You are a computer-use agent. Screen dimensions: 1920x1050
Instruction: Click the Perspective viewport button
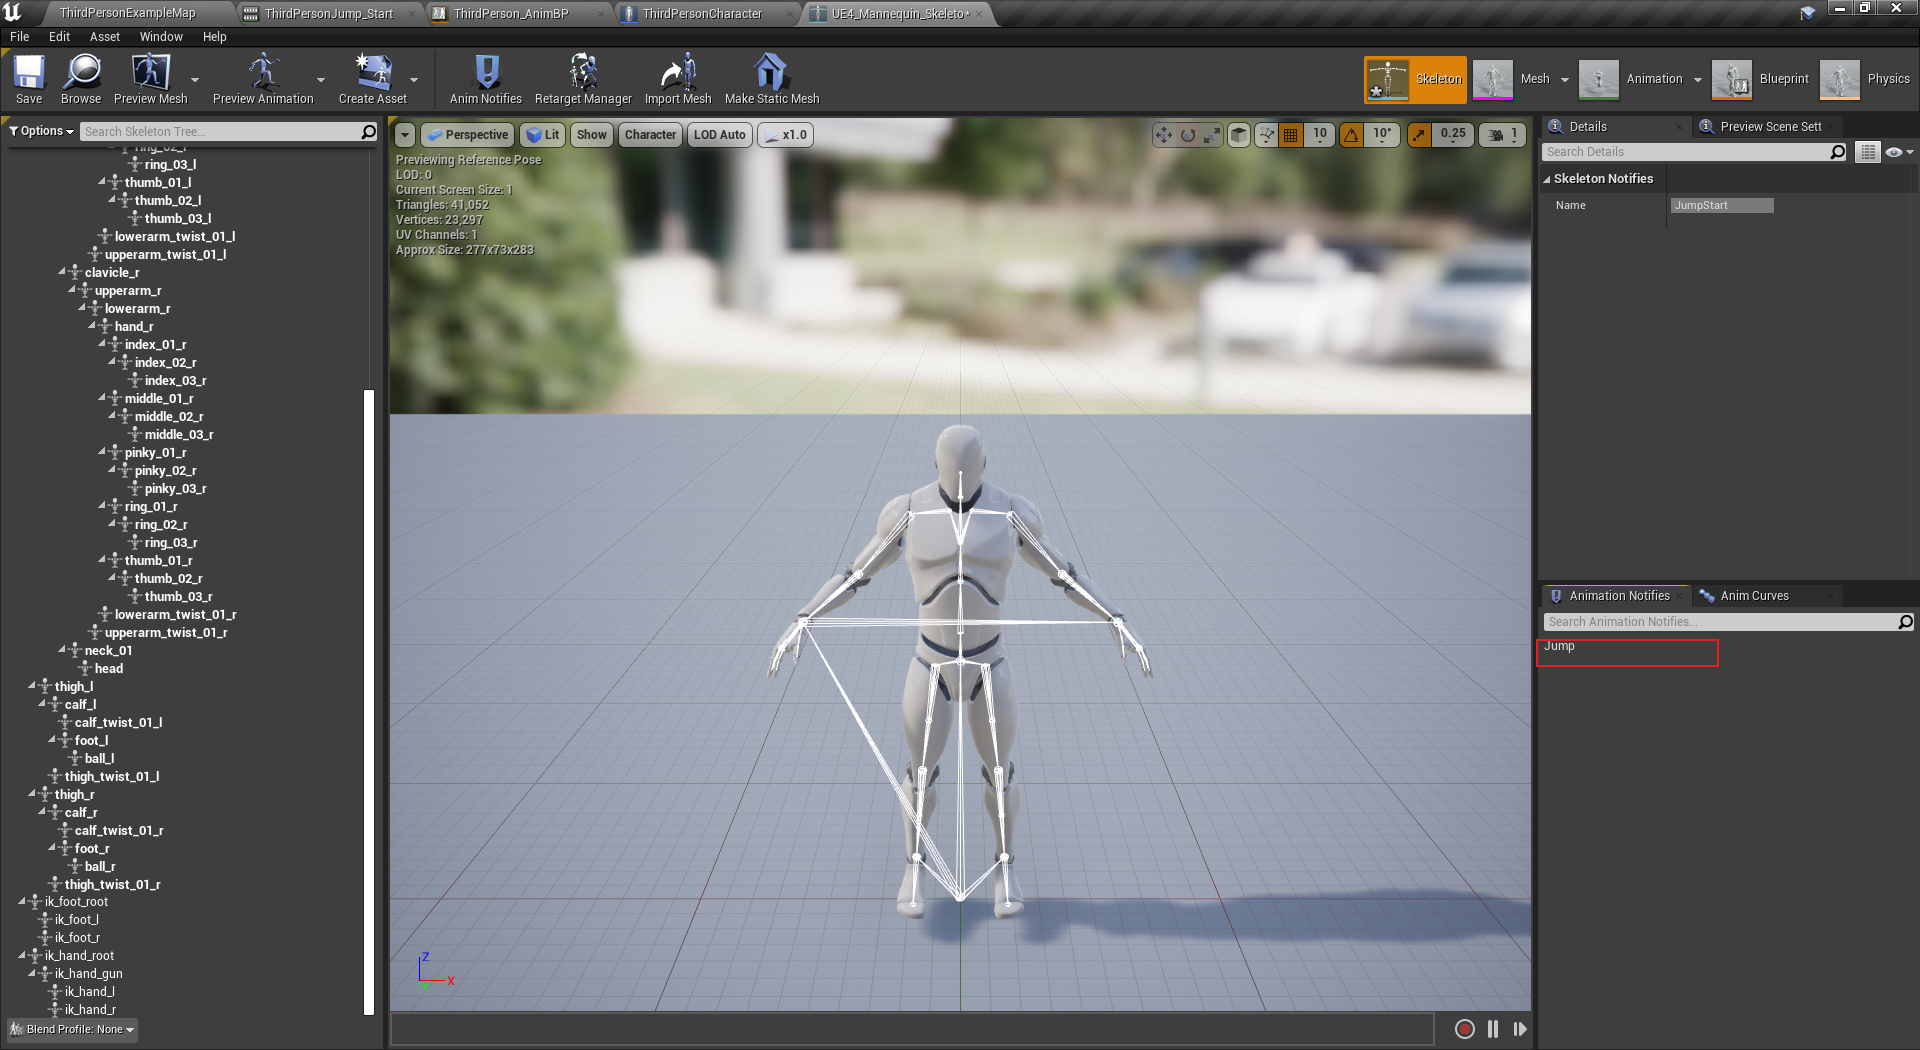(x=468, y=135)
